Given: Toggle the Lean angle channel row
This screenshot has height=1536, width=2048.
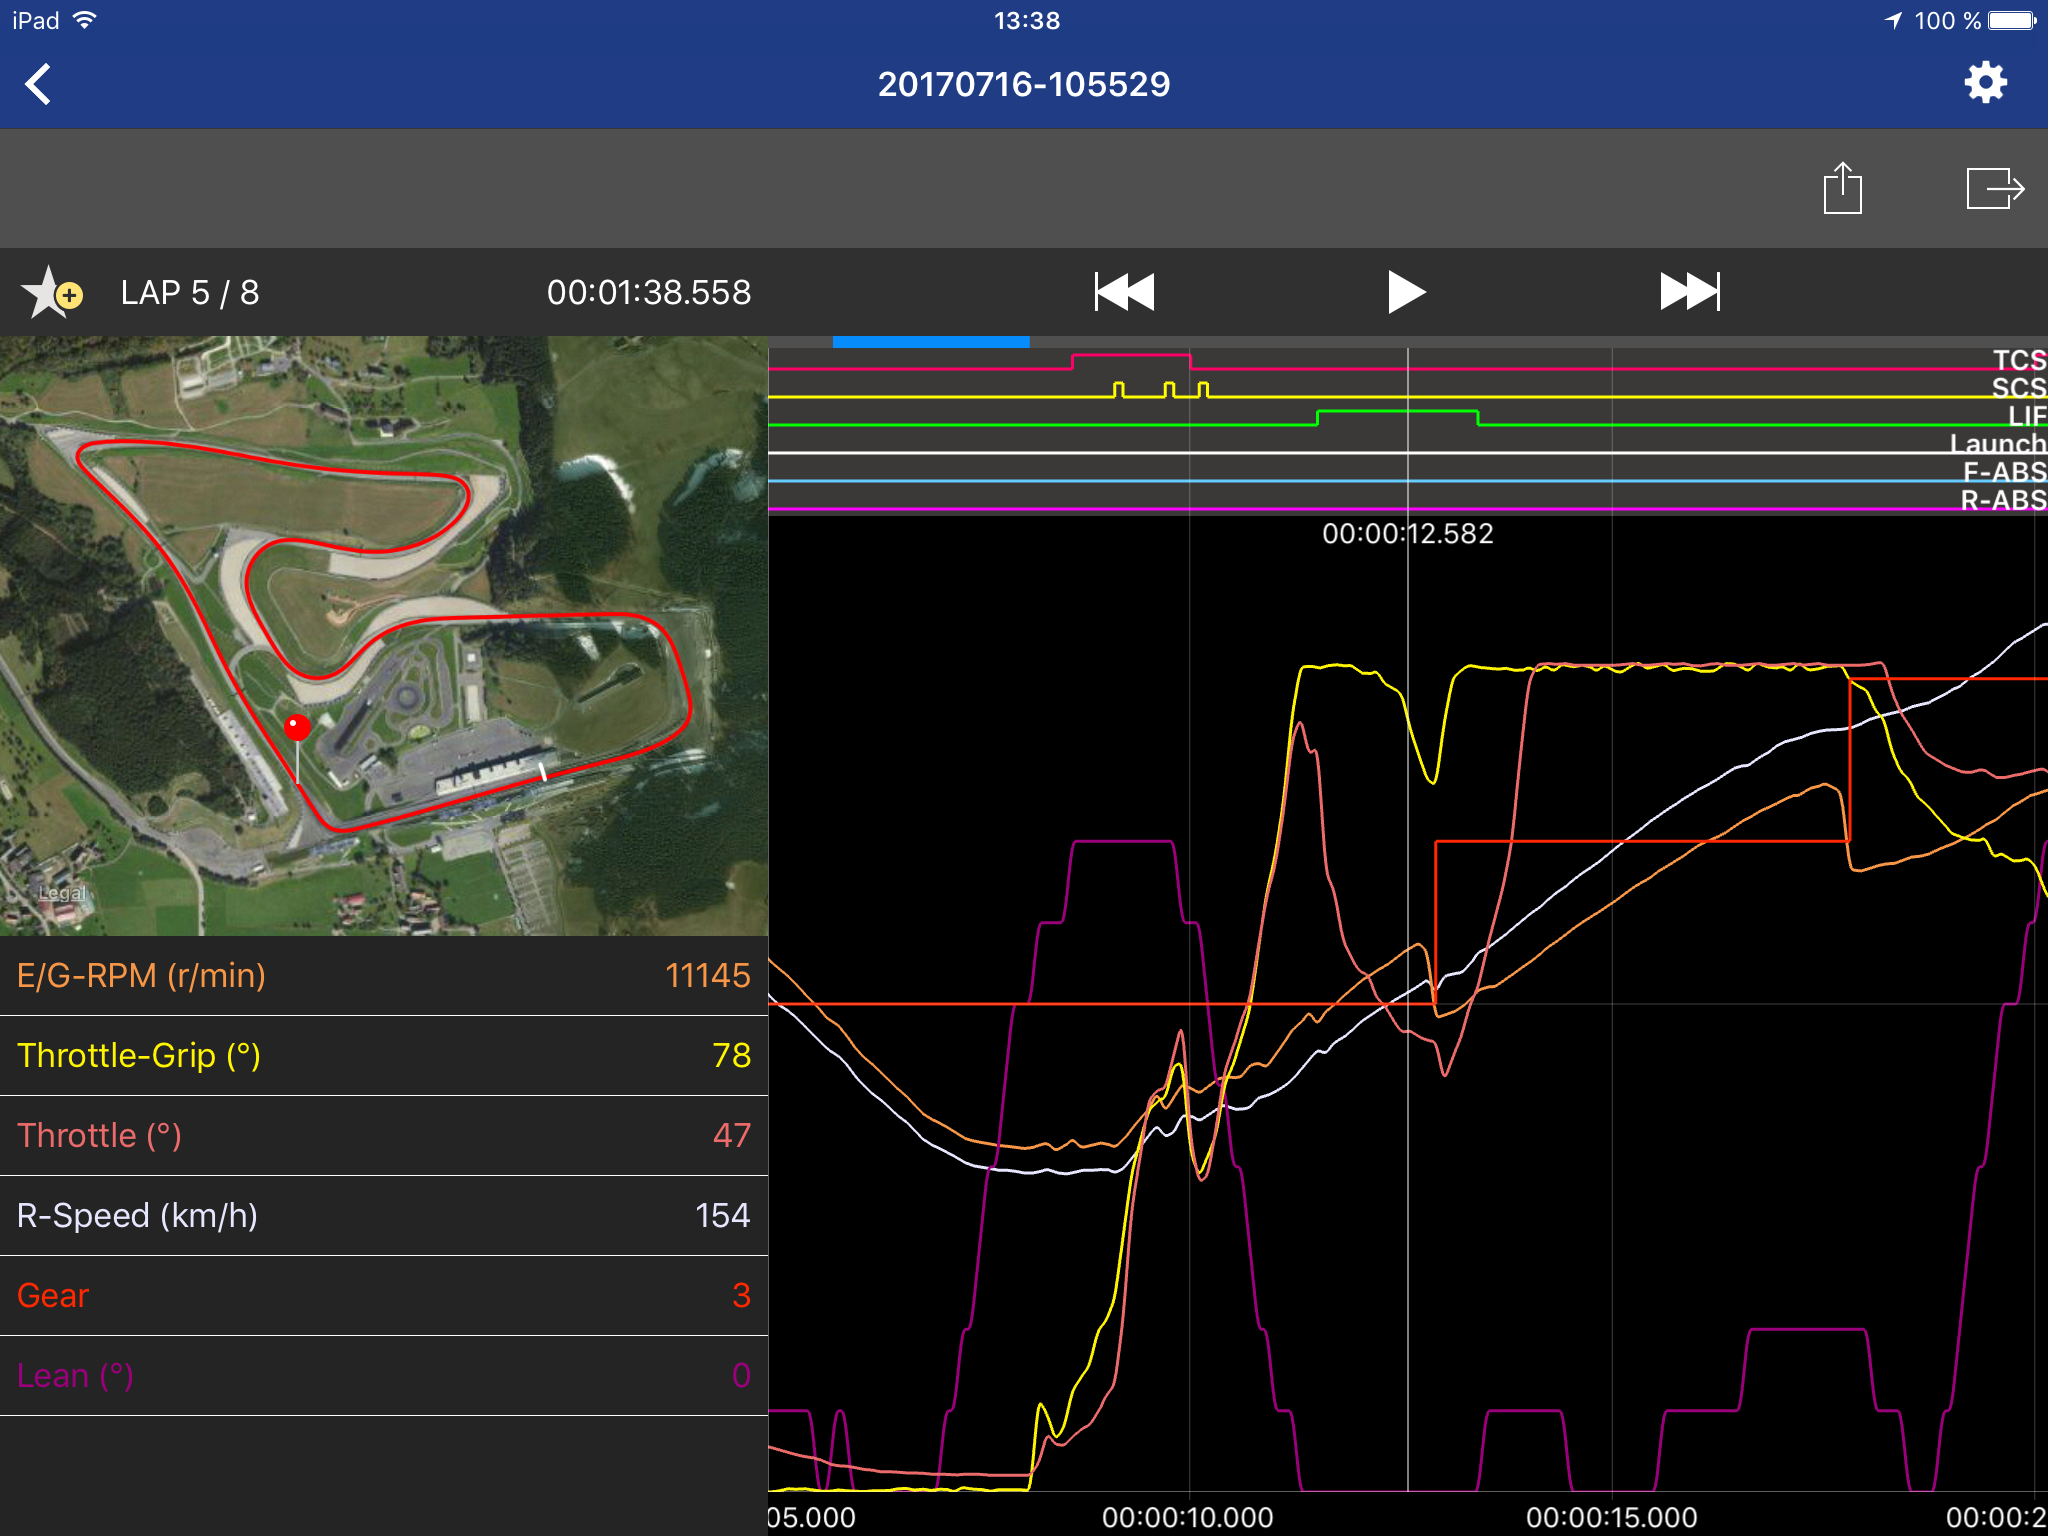Looking at the screenshot, I should tap(384, 1375).
